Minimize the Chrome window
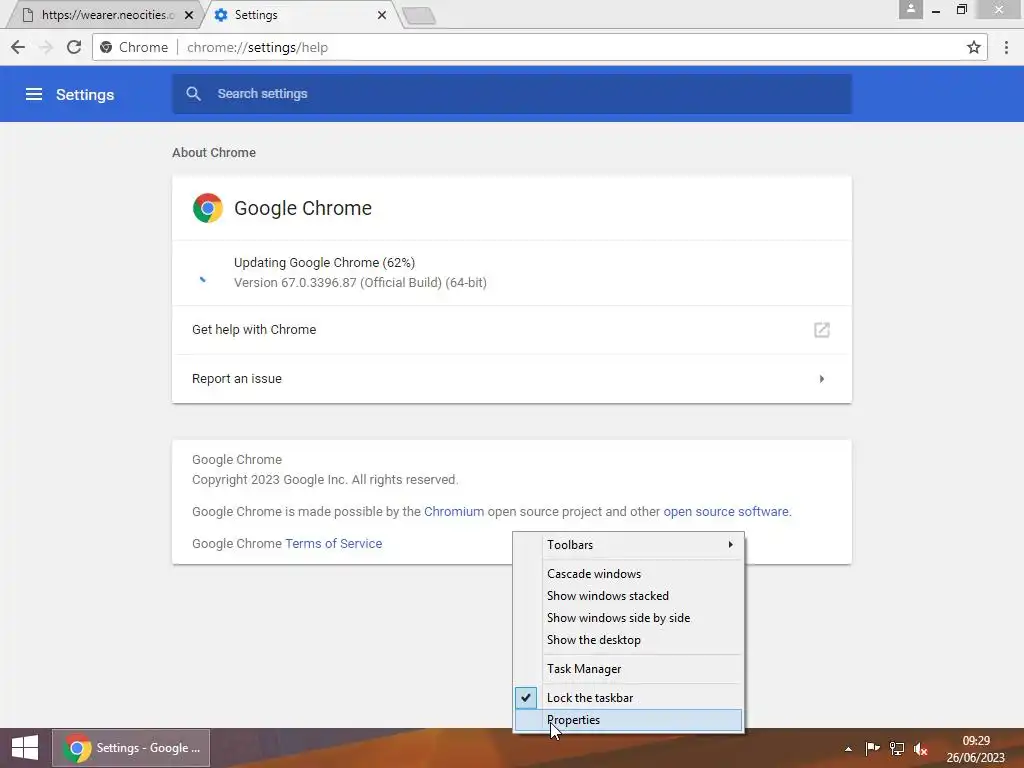Viewport: 1024px width, 768px height. coord(936,10)
